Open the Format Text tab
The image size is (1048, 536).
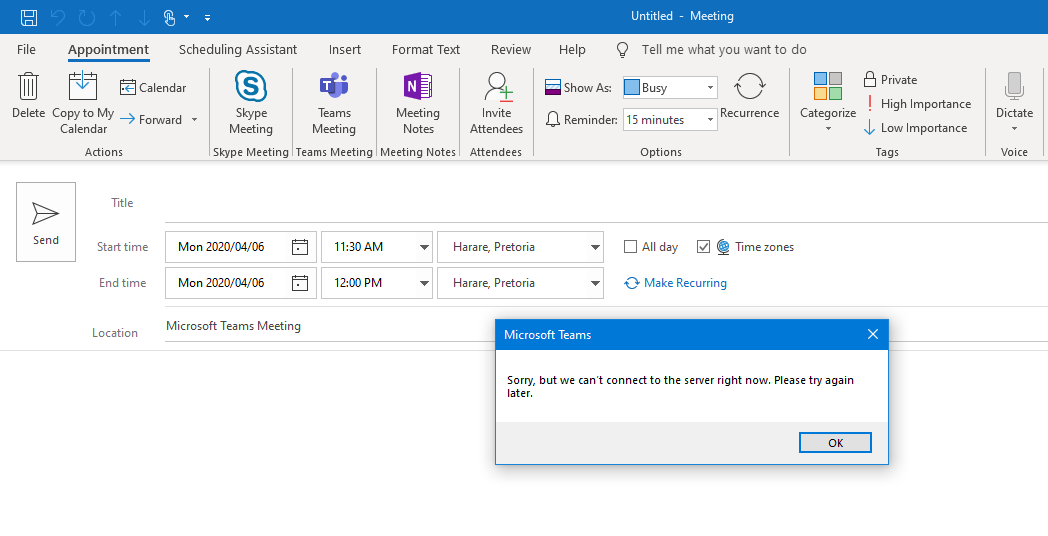426,49
